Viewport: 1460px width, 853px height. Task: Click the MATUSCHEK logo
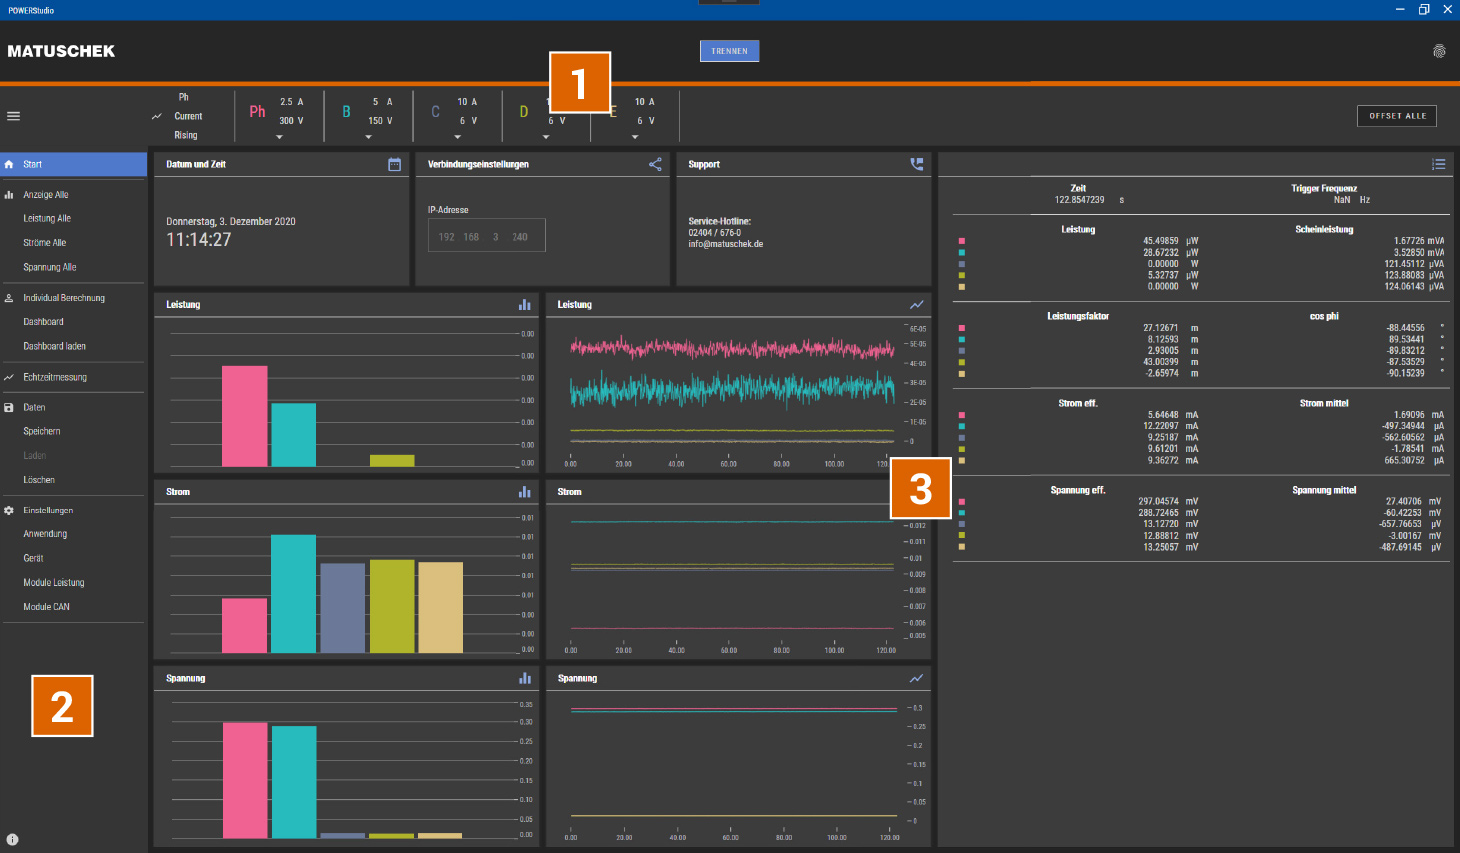coord(61,51)
